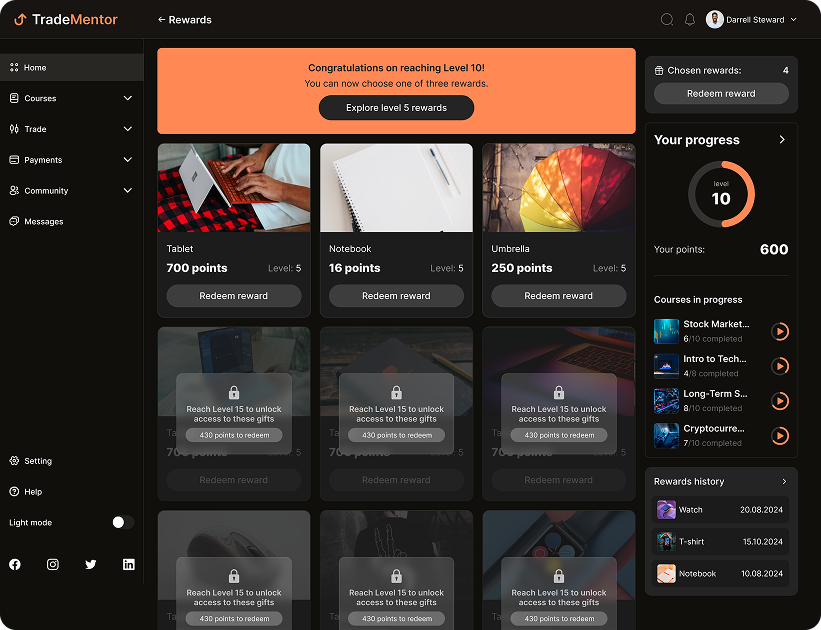Click the gift icon beside Chosen rewards
This screenshot has height=630, width=821.
coord(659,71)
